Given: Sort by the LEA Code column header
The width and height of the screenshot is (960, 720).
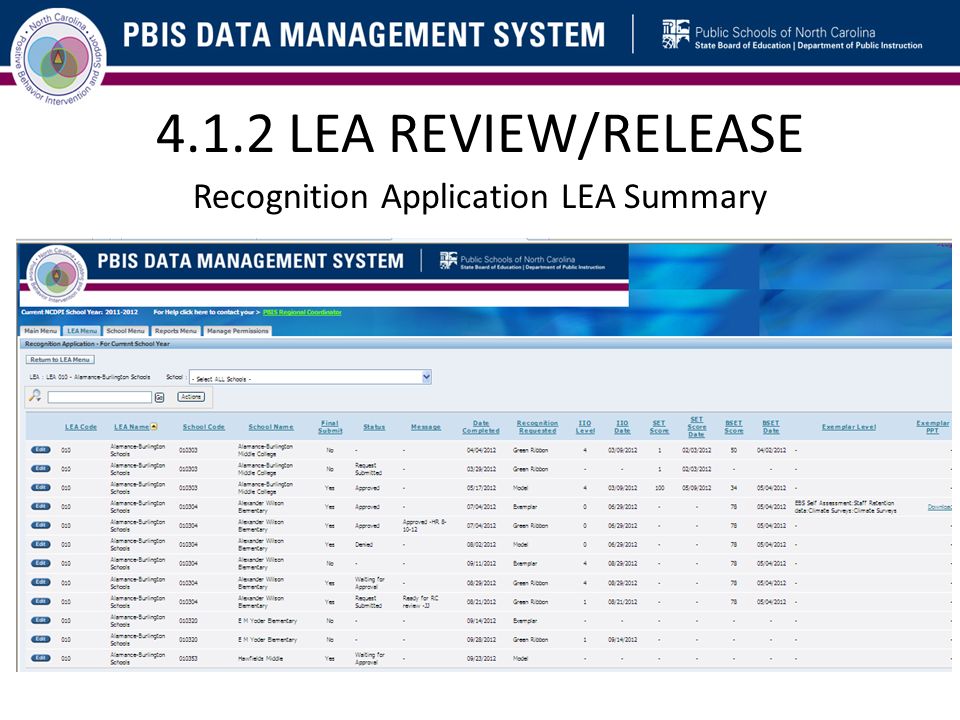Looking at the screenshot, I should (81, 427).
